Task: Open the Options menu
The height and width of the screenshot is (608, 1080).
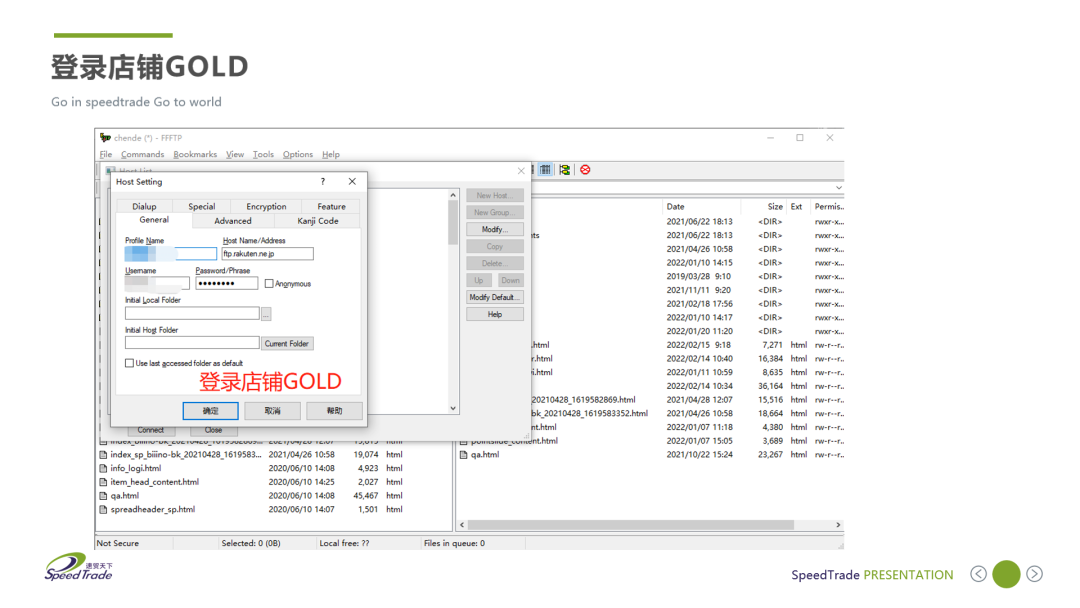Action: pyautogui.click(x=298, y=154)
